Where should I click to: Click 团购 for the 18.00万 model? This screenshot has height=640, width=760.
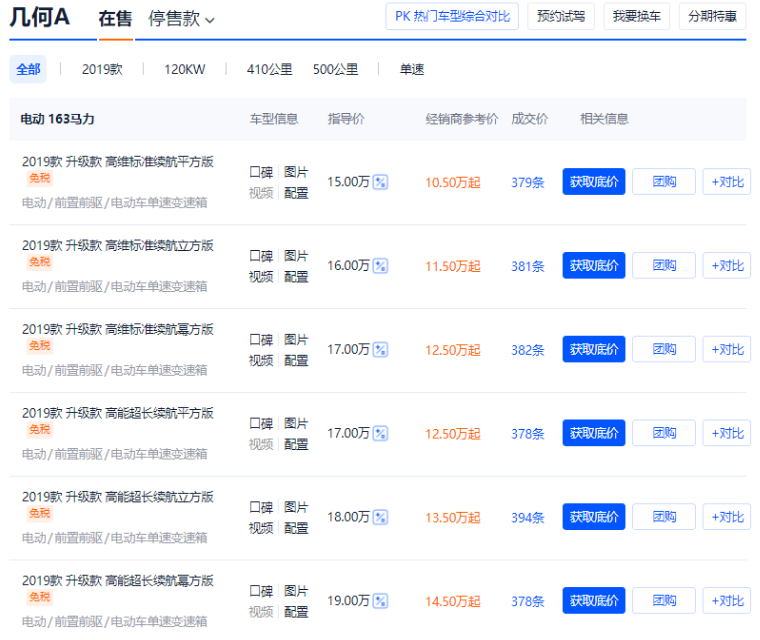click(x=664, y=517)
